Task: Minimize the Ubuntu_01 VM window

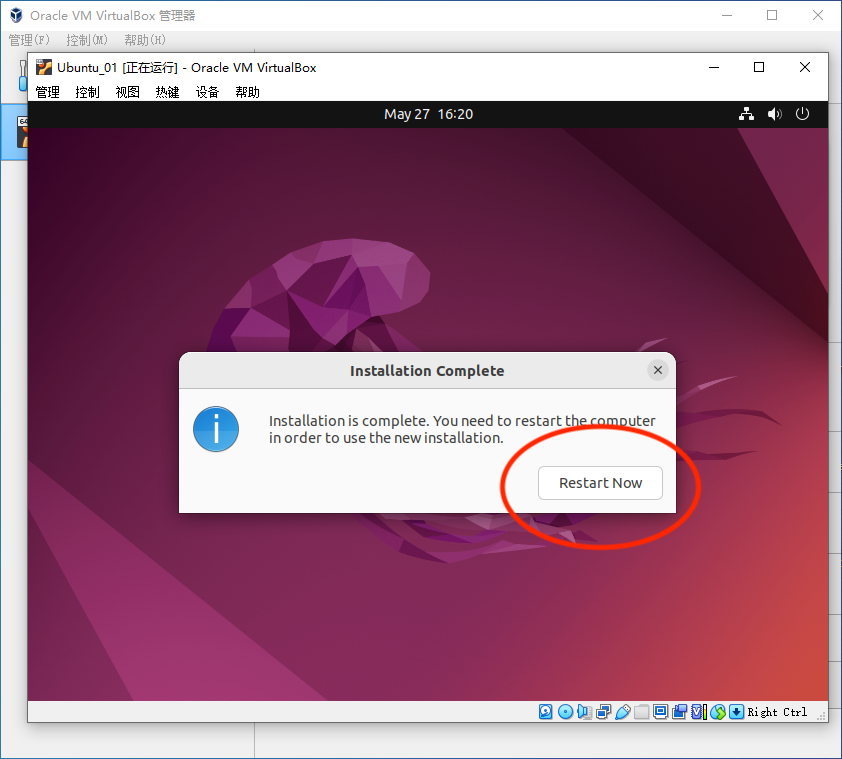Action: click(x=714, y=67)
